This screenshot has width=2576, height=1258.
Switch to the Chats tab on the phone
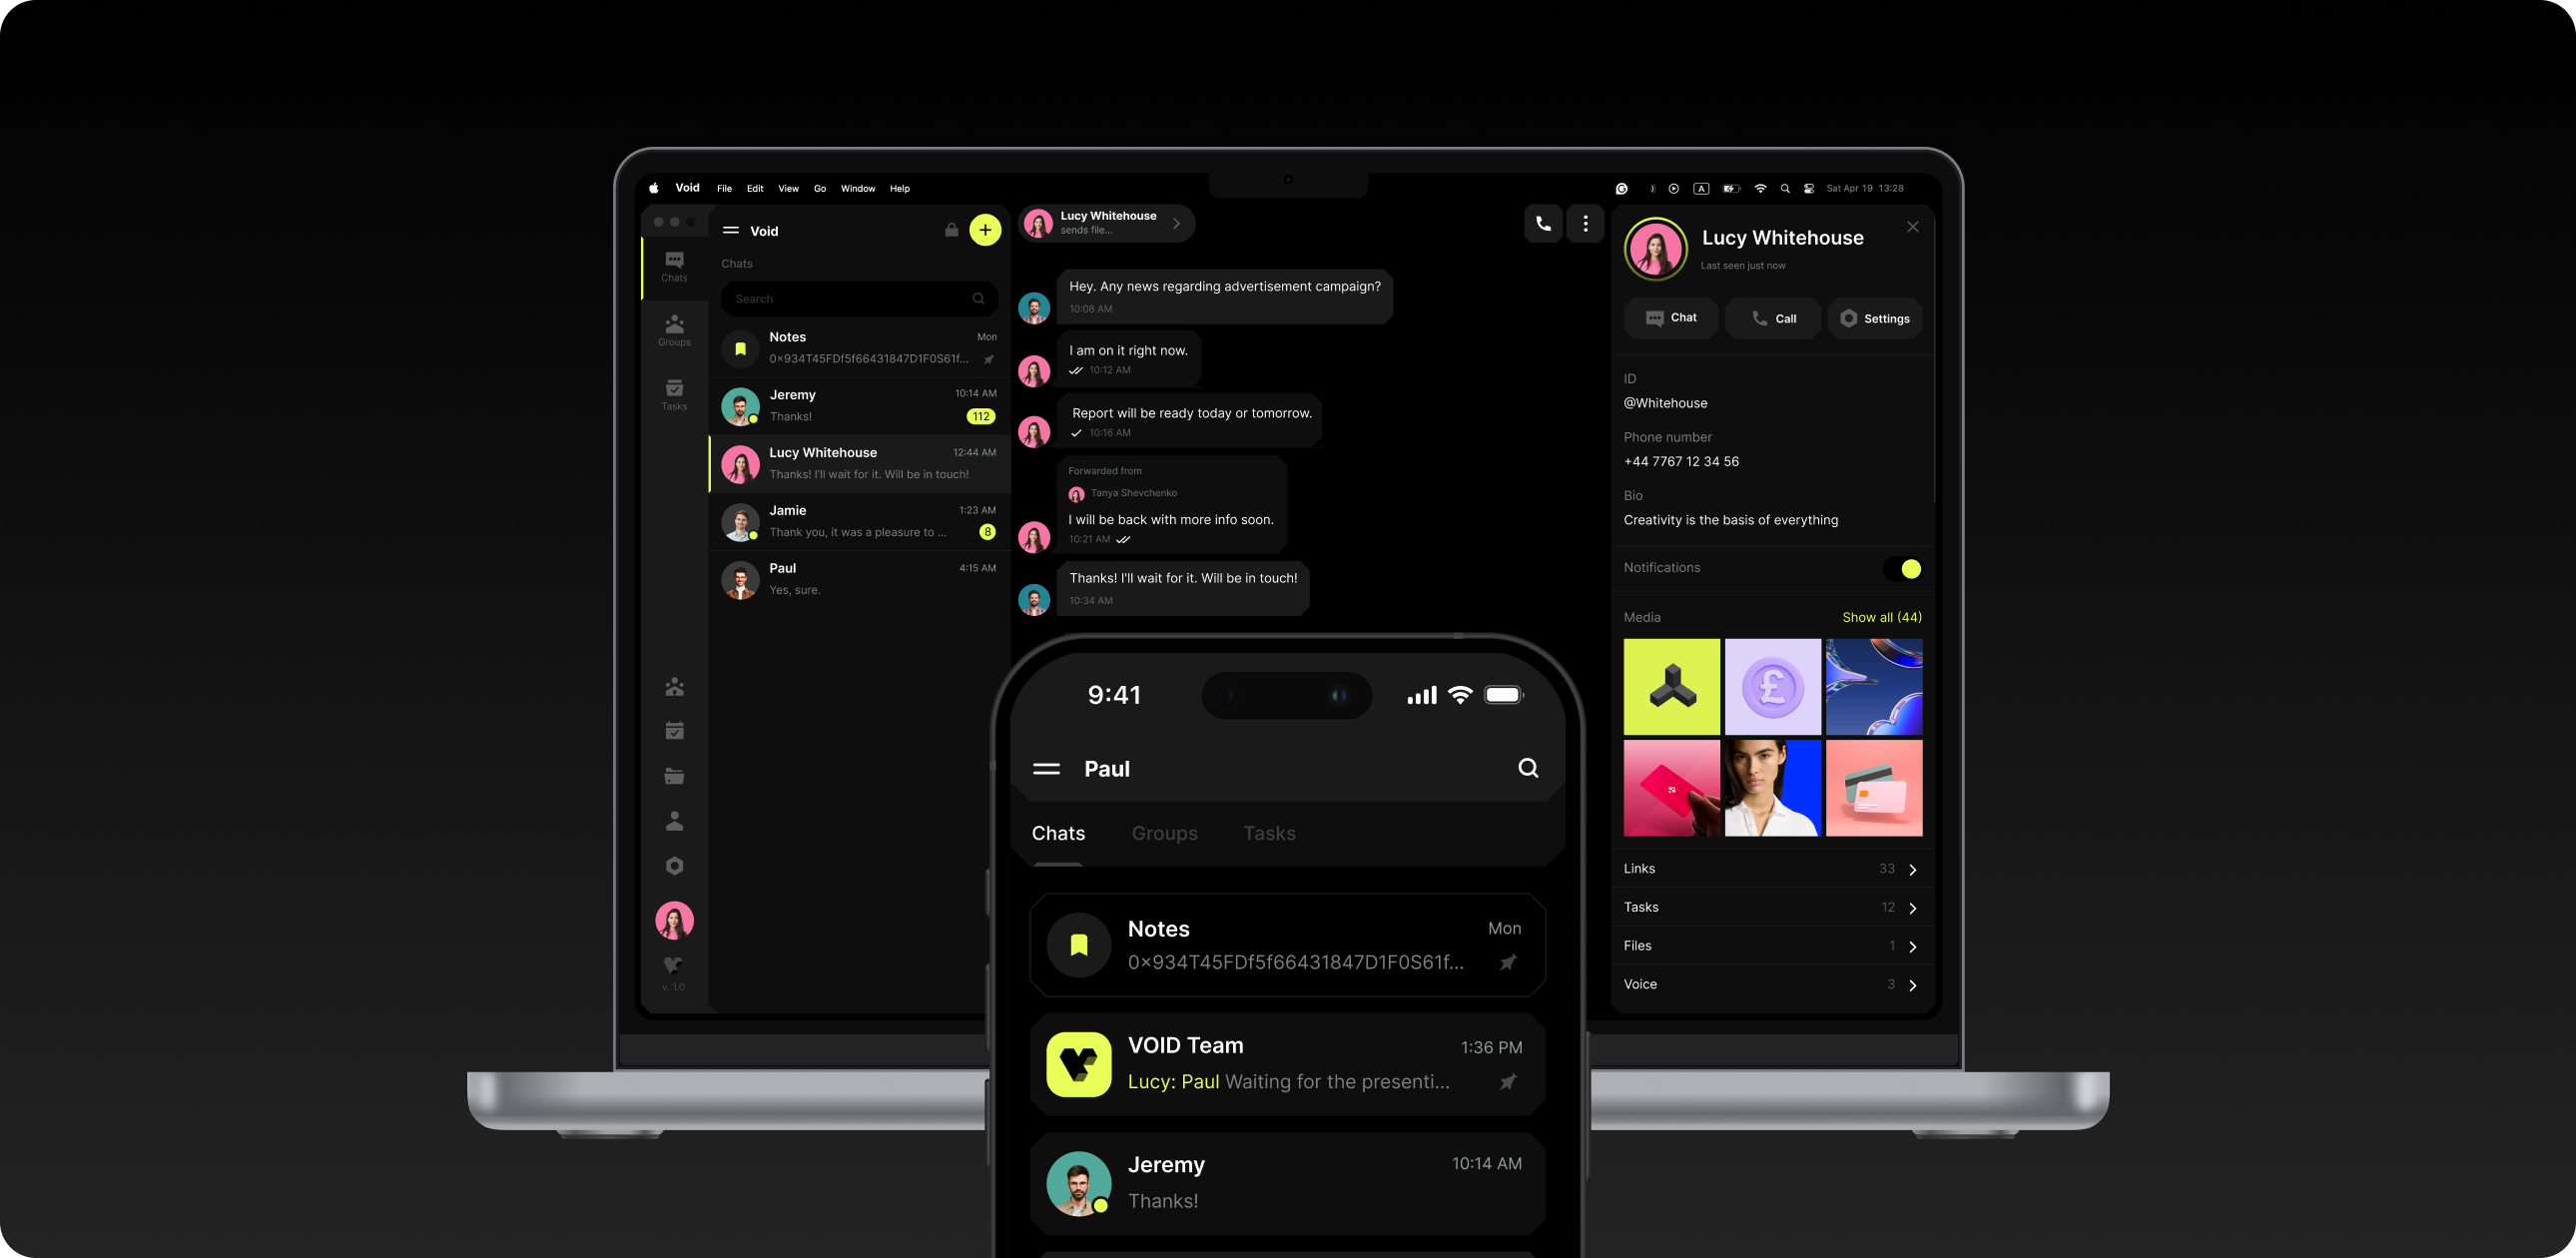(x=1058, y=833)
